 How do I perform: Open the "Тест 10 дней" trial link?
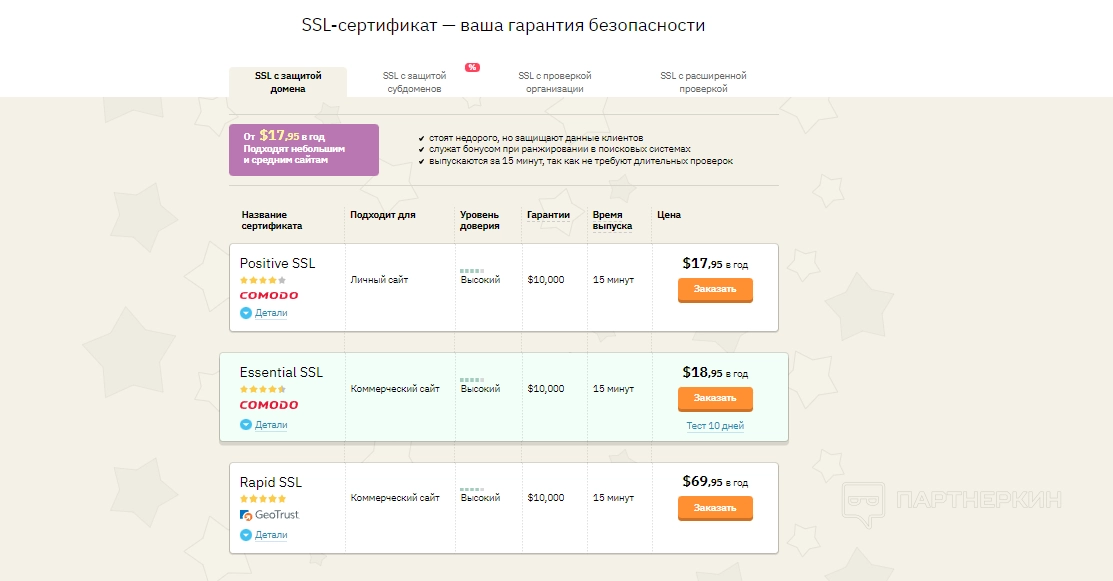(x=715, y=426)
